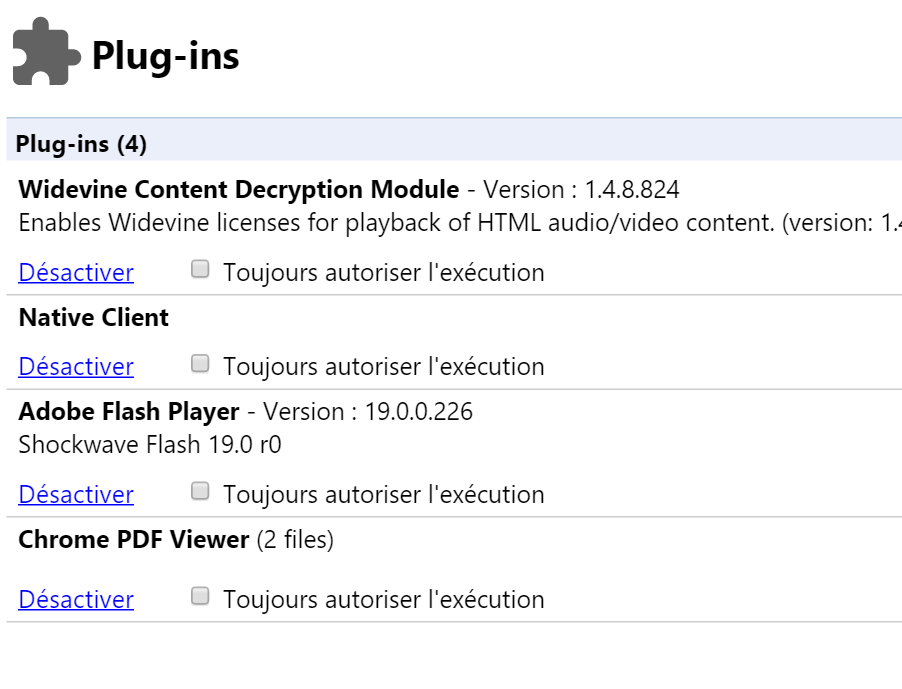Click the Flash version 19.0.0.226 text
The width and height of the screenshot is (902, 689).
(368, 412)
